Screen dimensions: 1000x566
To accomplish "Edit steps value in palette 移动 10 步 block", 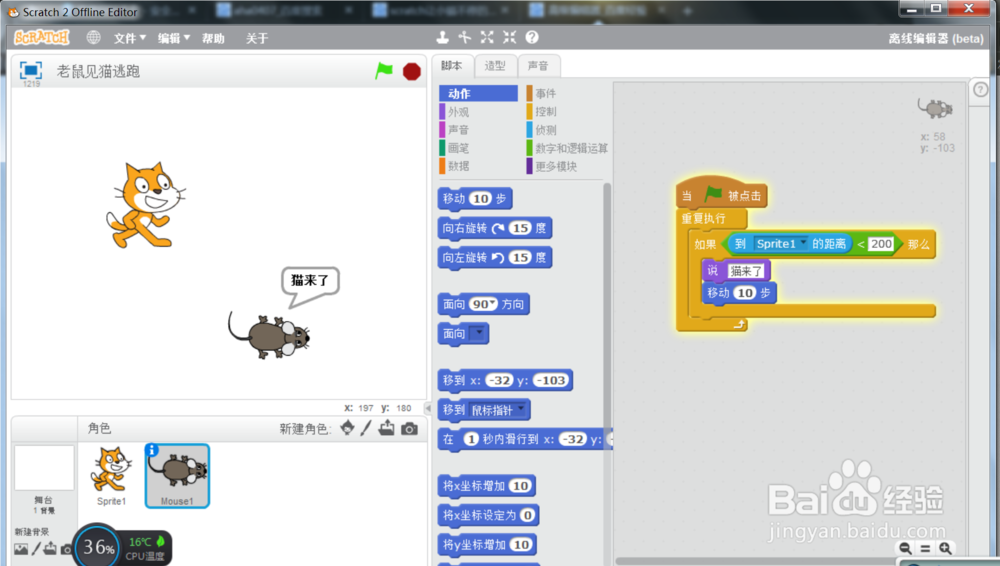I will click(x=481, y=198).
